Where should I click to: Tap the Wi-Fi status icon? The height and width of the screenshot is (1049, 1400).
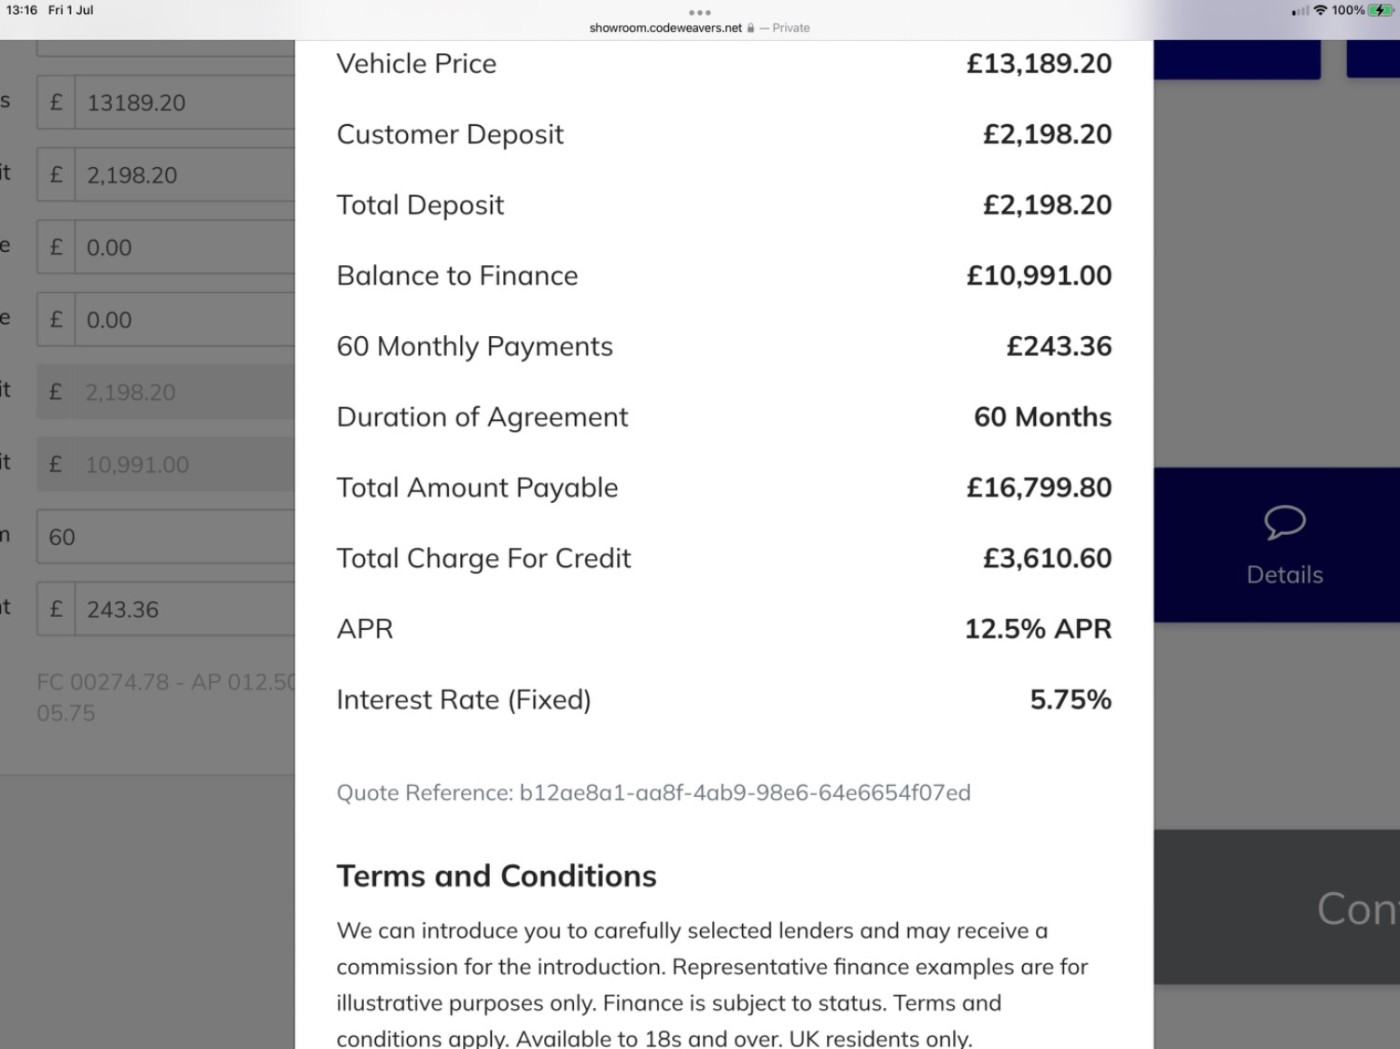(1320, 10)
